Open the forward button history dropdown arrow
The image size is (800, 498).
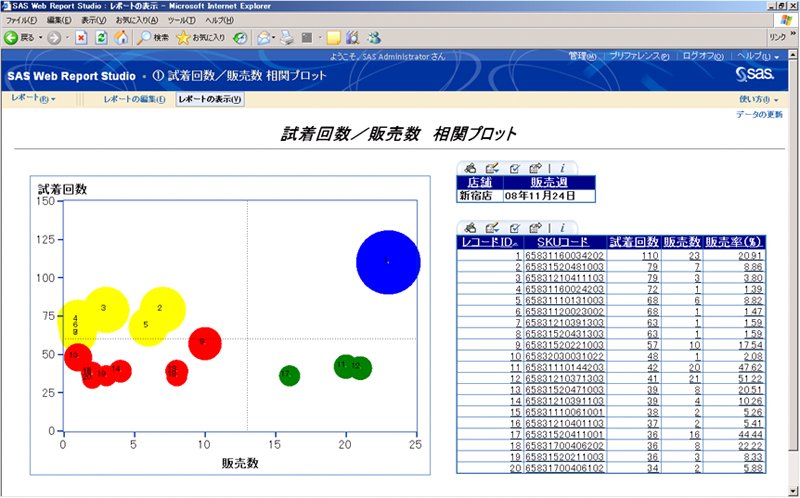click(67, 38)
